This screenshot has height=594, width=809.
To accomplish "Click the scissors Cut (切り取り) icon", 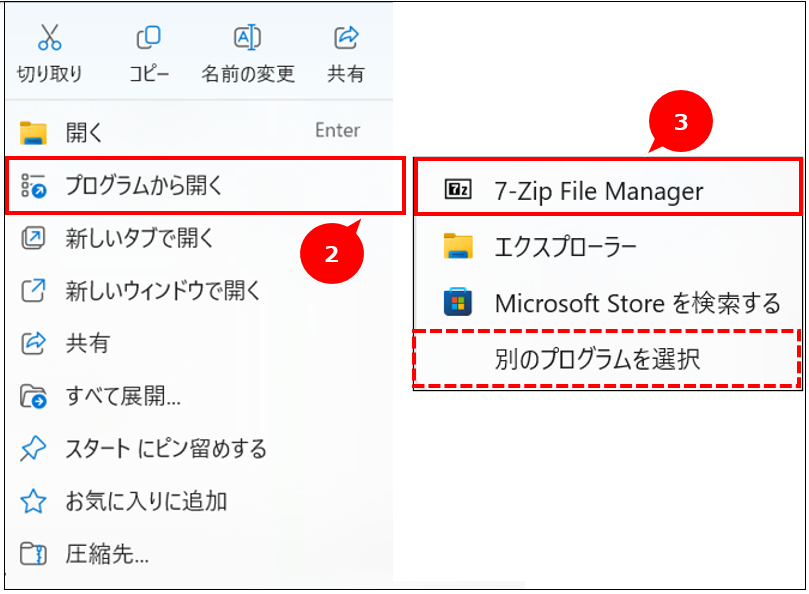I will click(50, 37).
